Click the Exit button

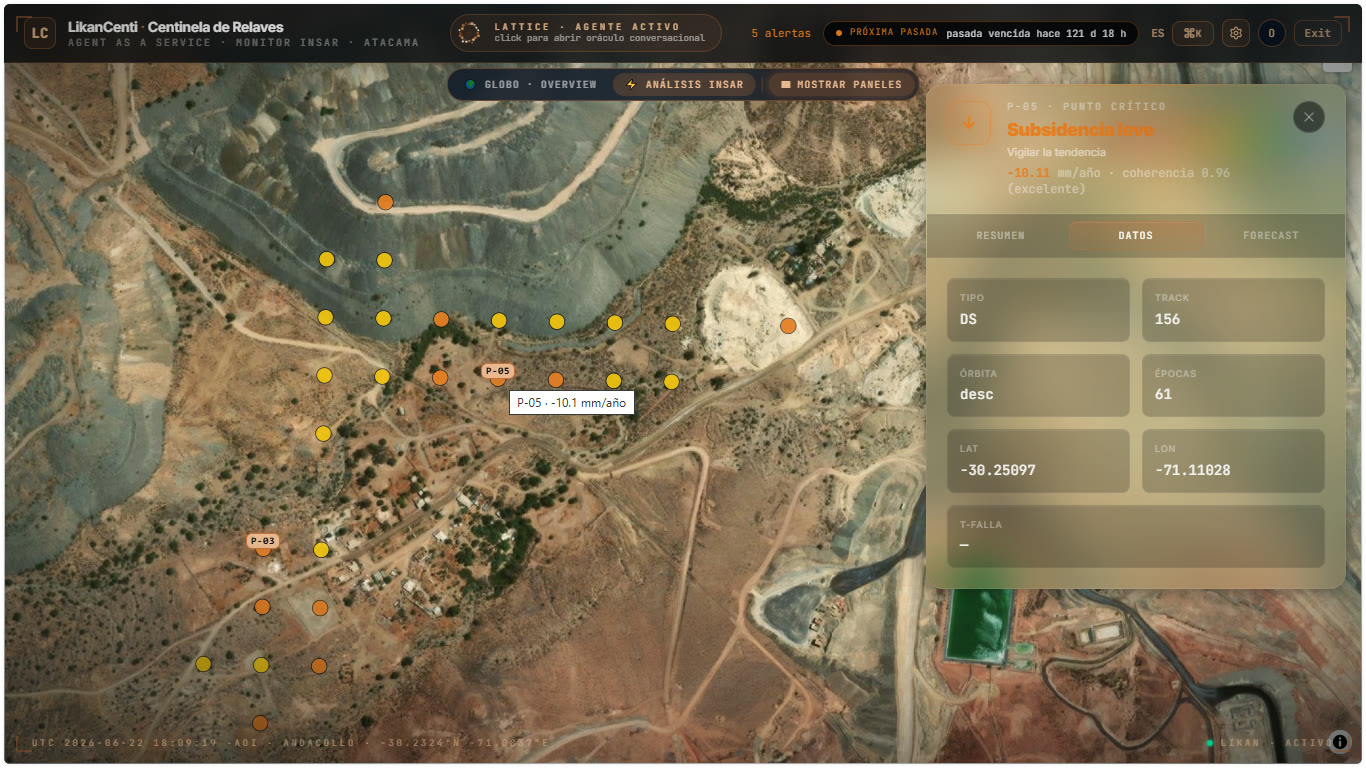1317,33
